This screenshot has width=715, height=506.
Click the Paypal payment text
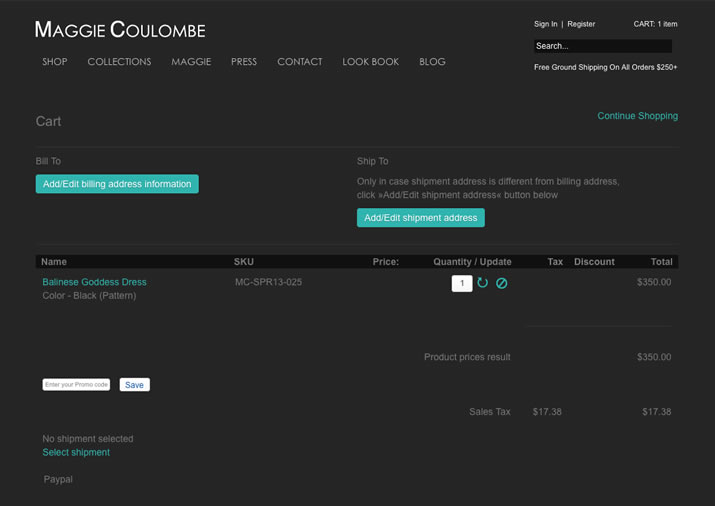click(58, 479)
